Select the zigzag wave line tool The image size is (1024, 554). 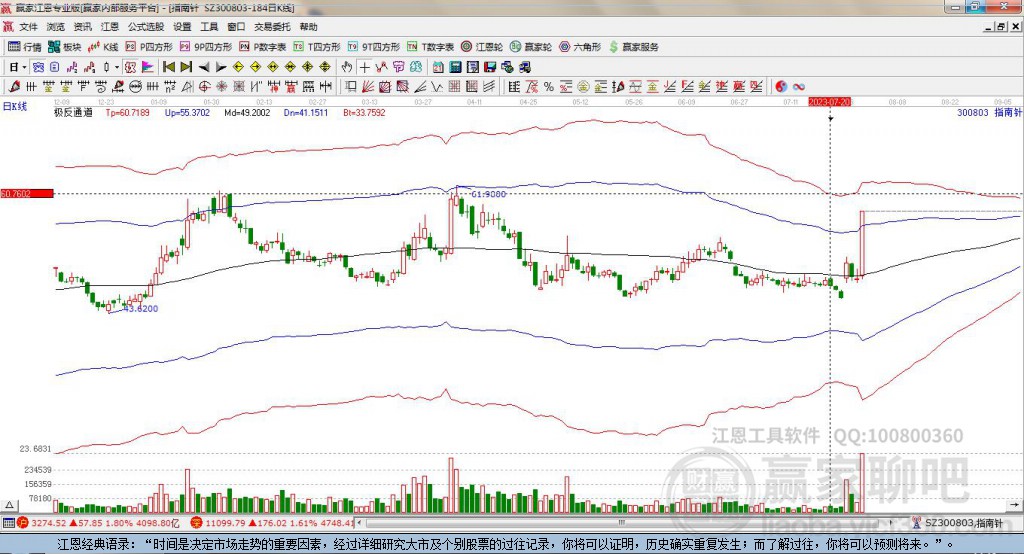[436, 86]
